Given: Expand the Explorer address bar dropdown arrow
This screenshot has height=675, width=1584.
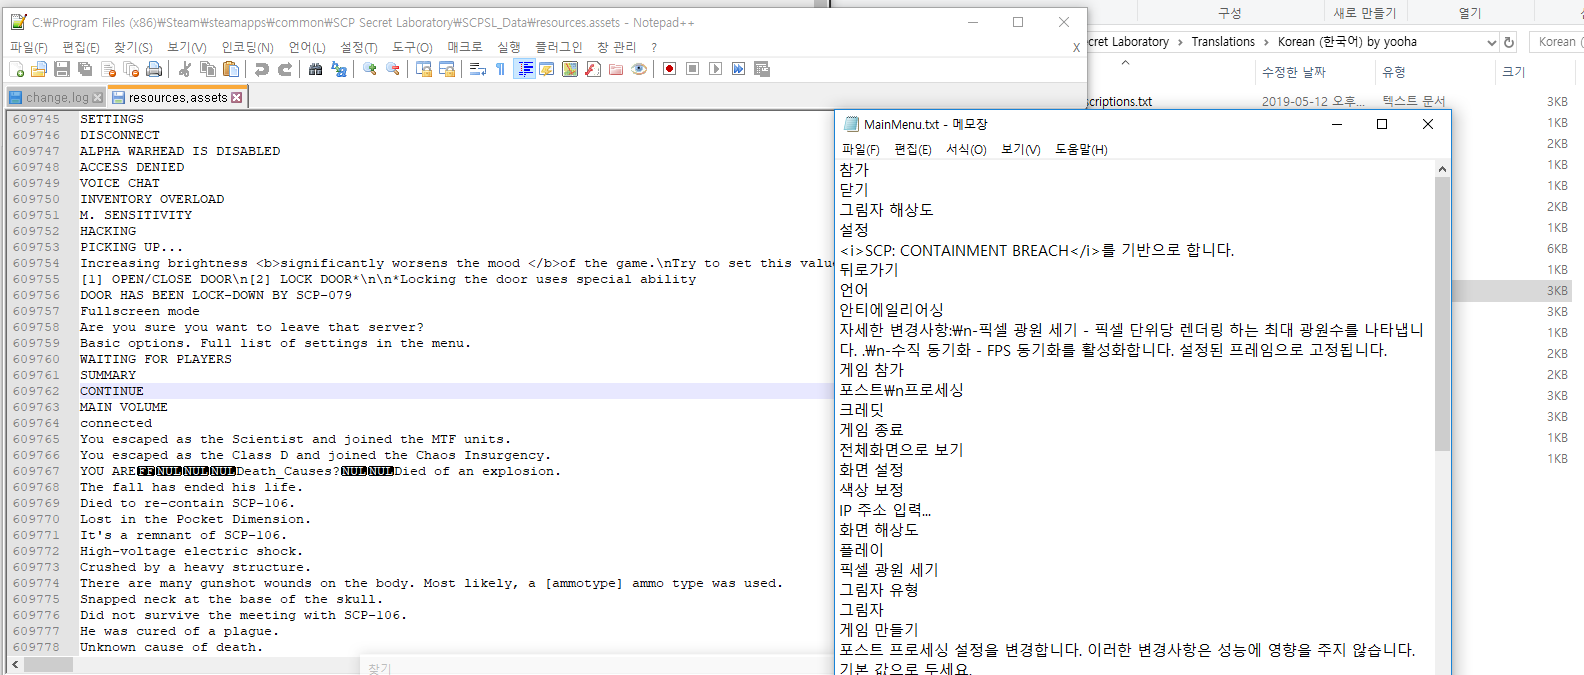Looking at the screenshot, I should [1491, 42].
